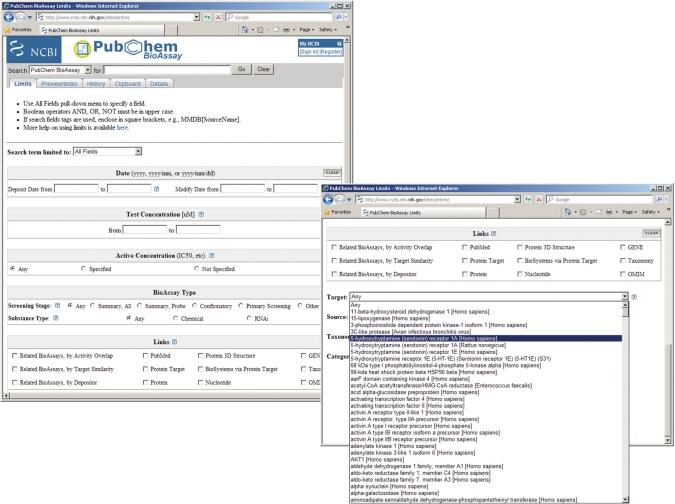The height and width of the screenshot is (504, 675).
Task: Select PubChem BioAssay Limits browser tab in left window
Action: (102, 30)
